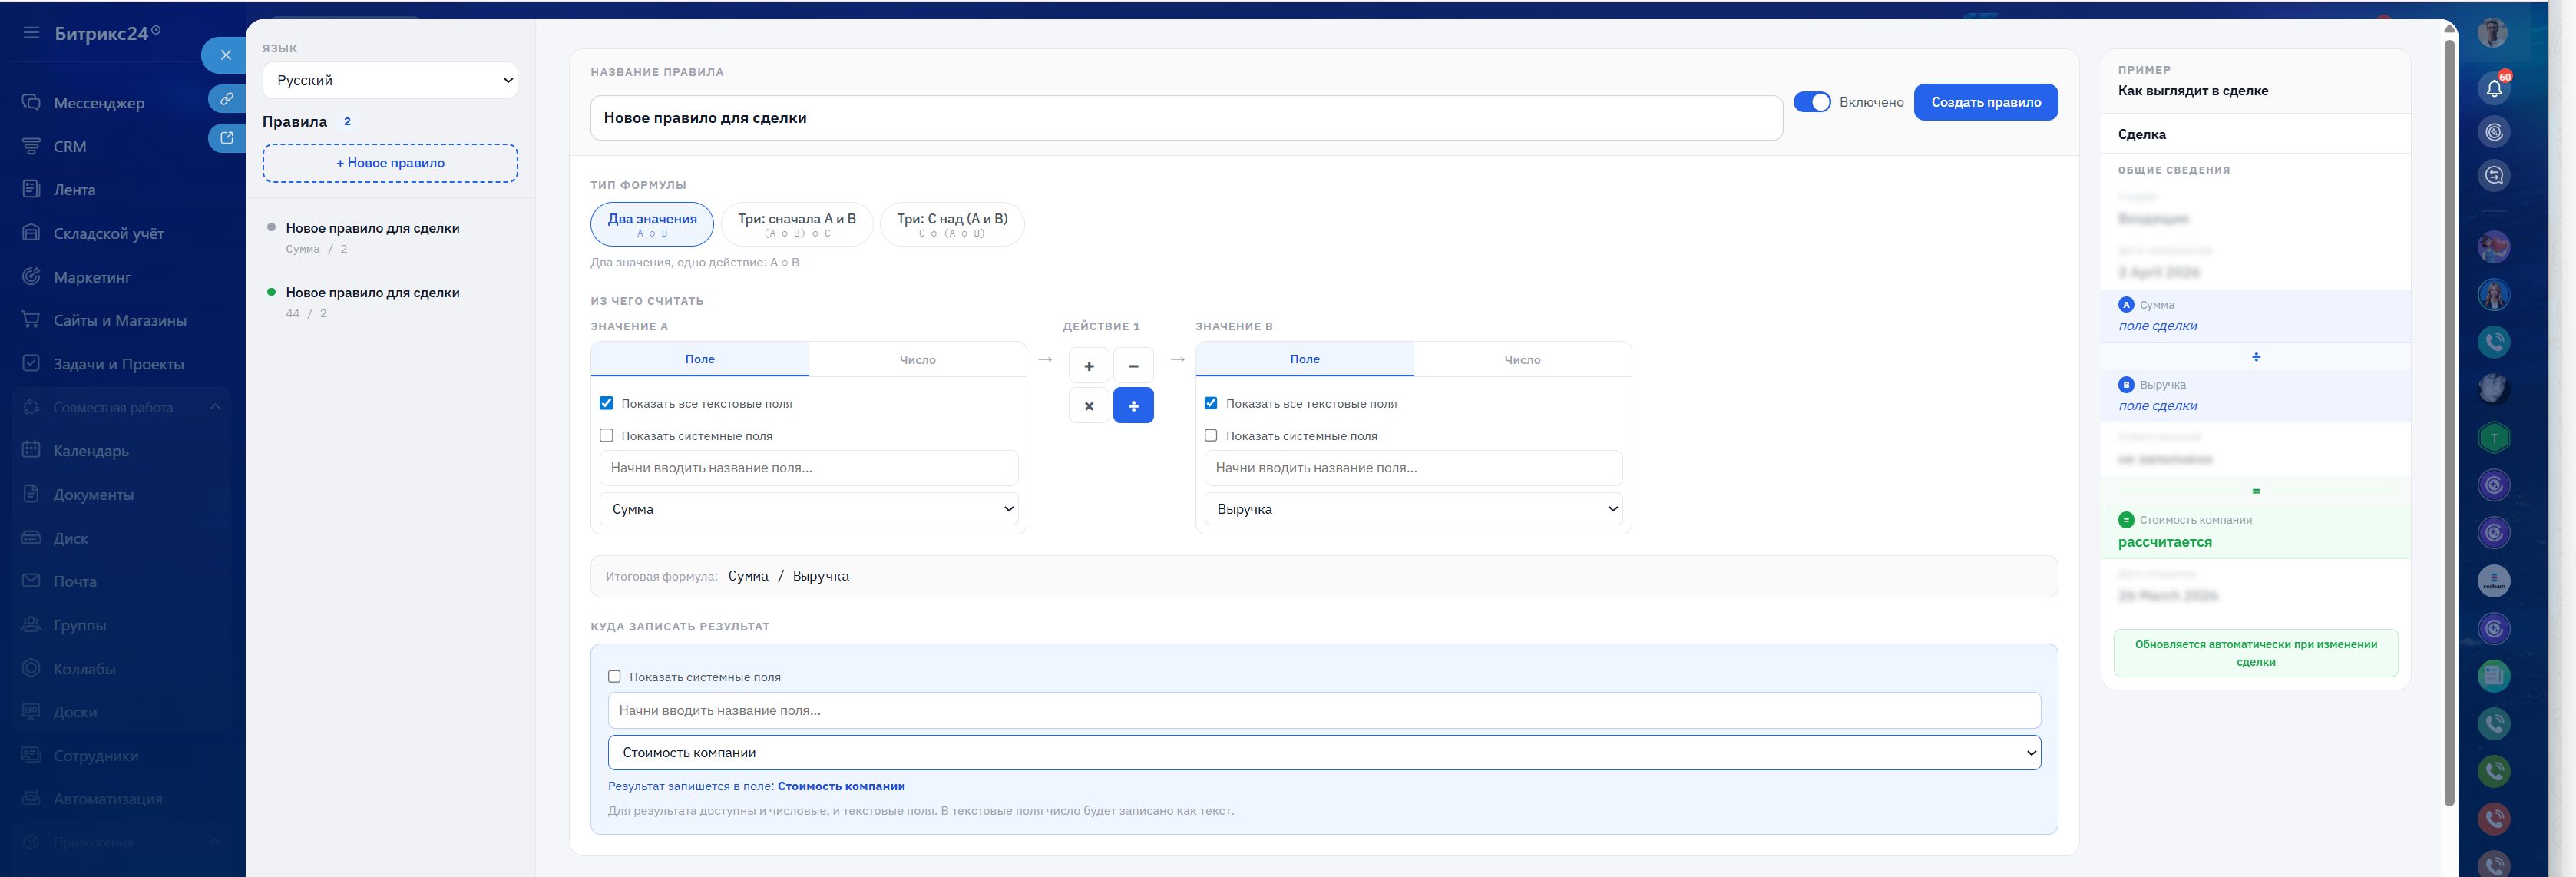Open notifications bell icon with badge
The image size is (2576, 877).
click(2493, 88)
